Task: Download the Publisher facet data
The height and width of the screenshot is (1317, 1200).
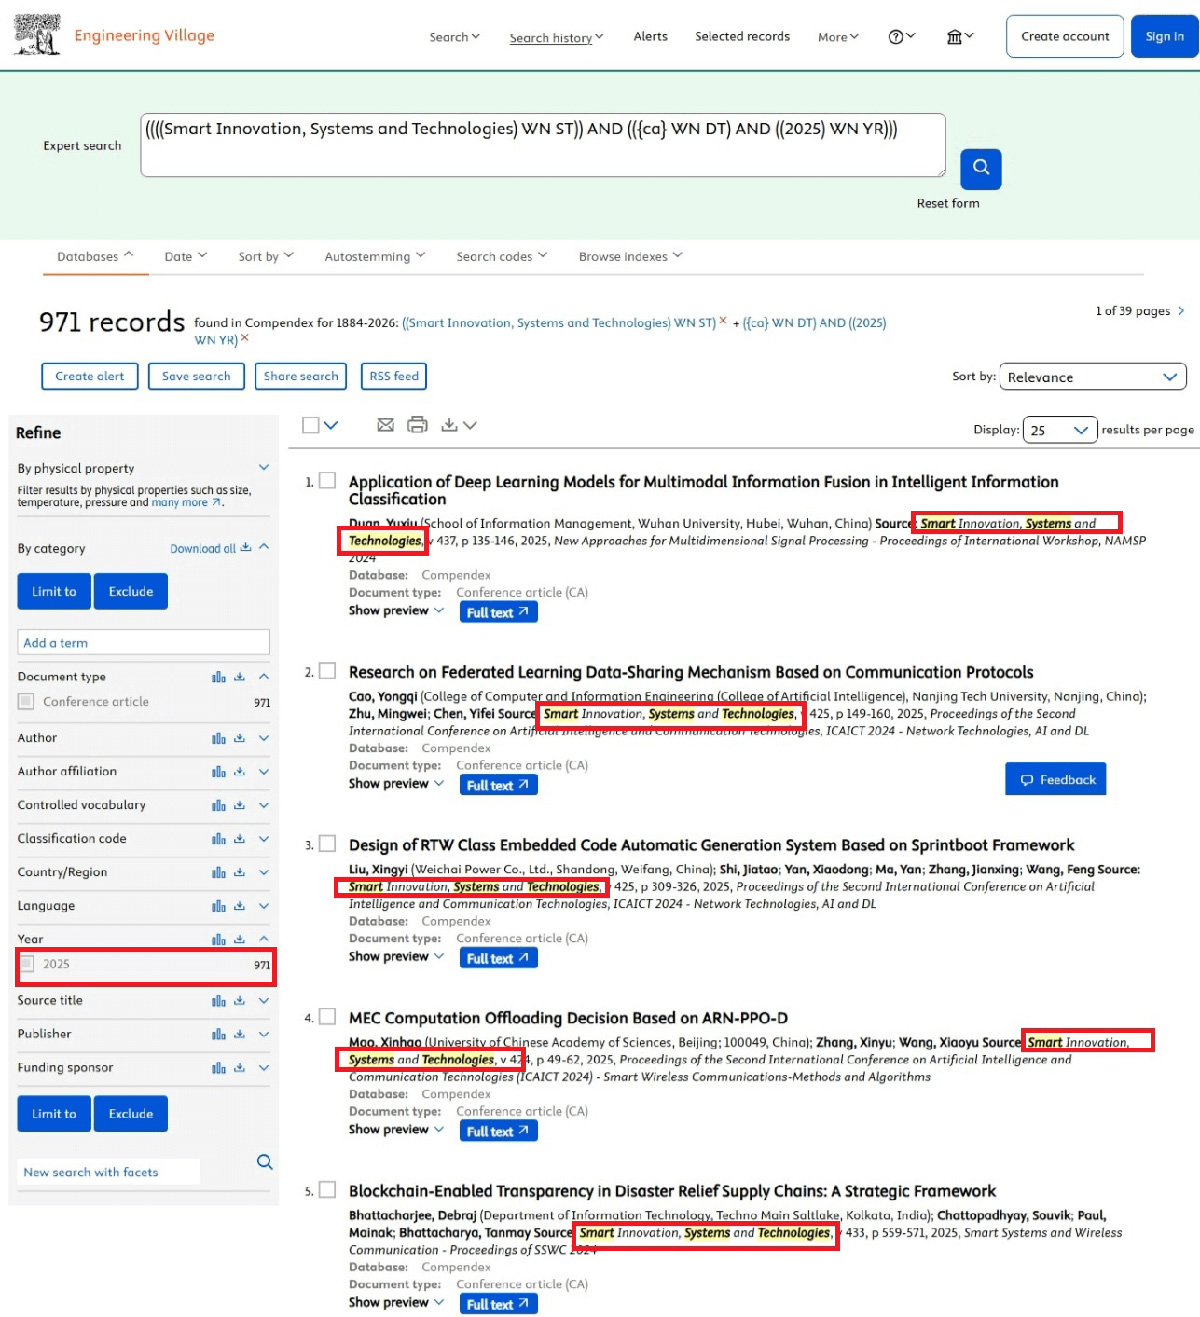Action: click(x=239, y=1034)
